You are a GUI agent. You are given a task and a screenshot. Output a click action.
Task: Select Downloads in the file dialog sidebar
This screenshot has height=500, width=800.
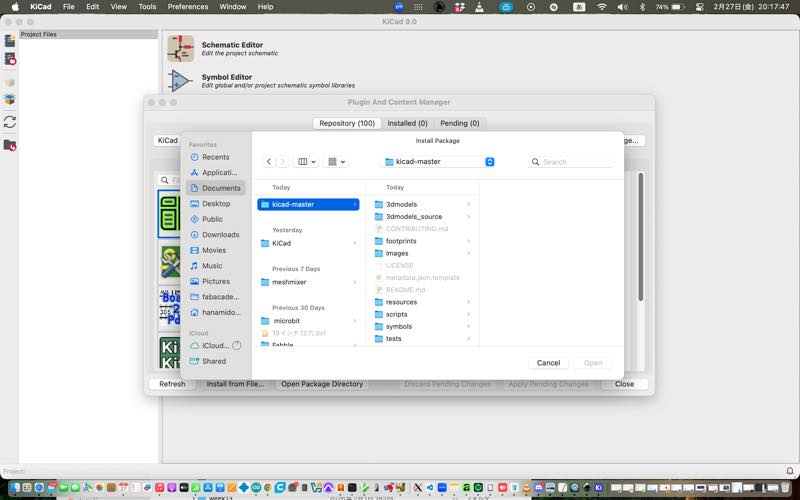point(215,235)
